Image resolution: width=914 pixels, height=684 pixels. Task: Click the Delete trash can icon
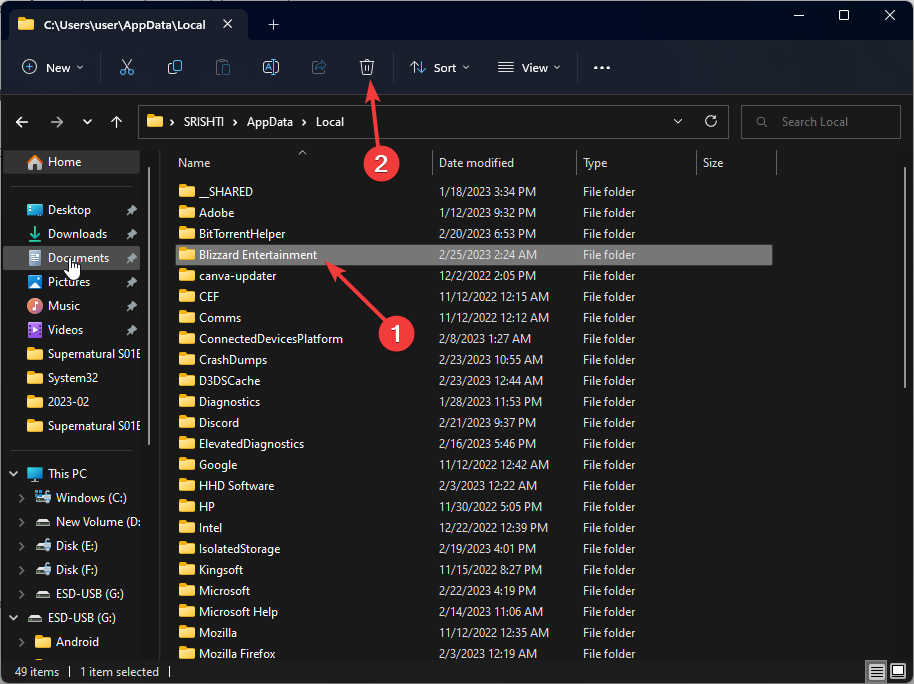(367, 68)
